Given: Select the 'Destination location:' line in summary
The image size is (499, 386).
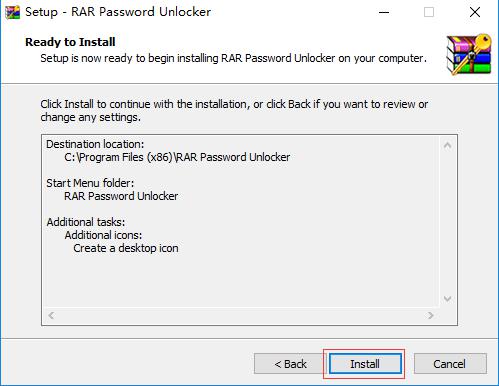Looking at the screenshot, I should [x=95, y=144].
